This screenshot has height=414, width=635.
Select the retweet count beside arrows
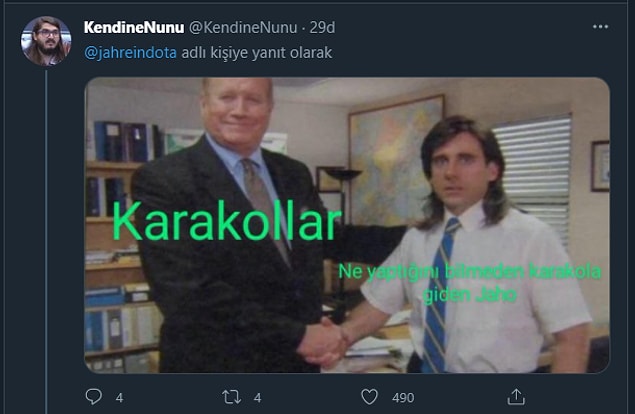point(258,398)
